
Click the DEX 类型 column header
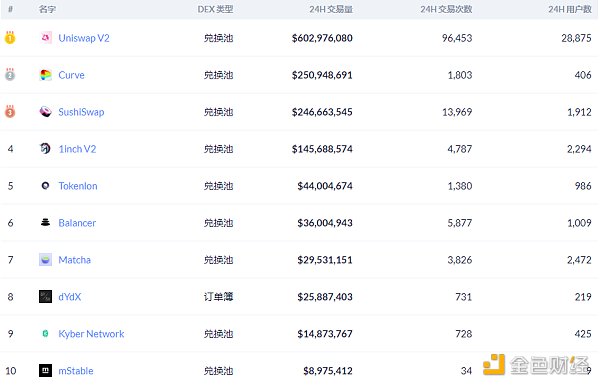[x=215, y=9]
